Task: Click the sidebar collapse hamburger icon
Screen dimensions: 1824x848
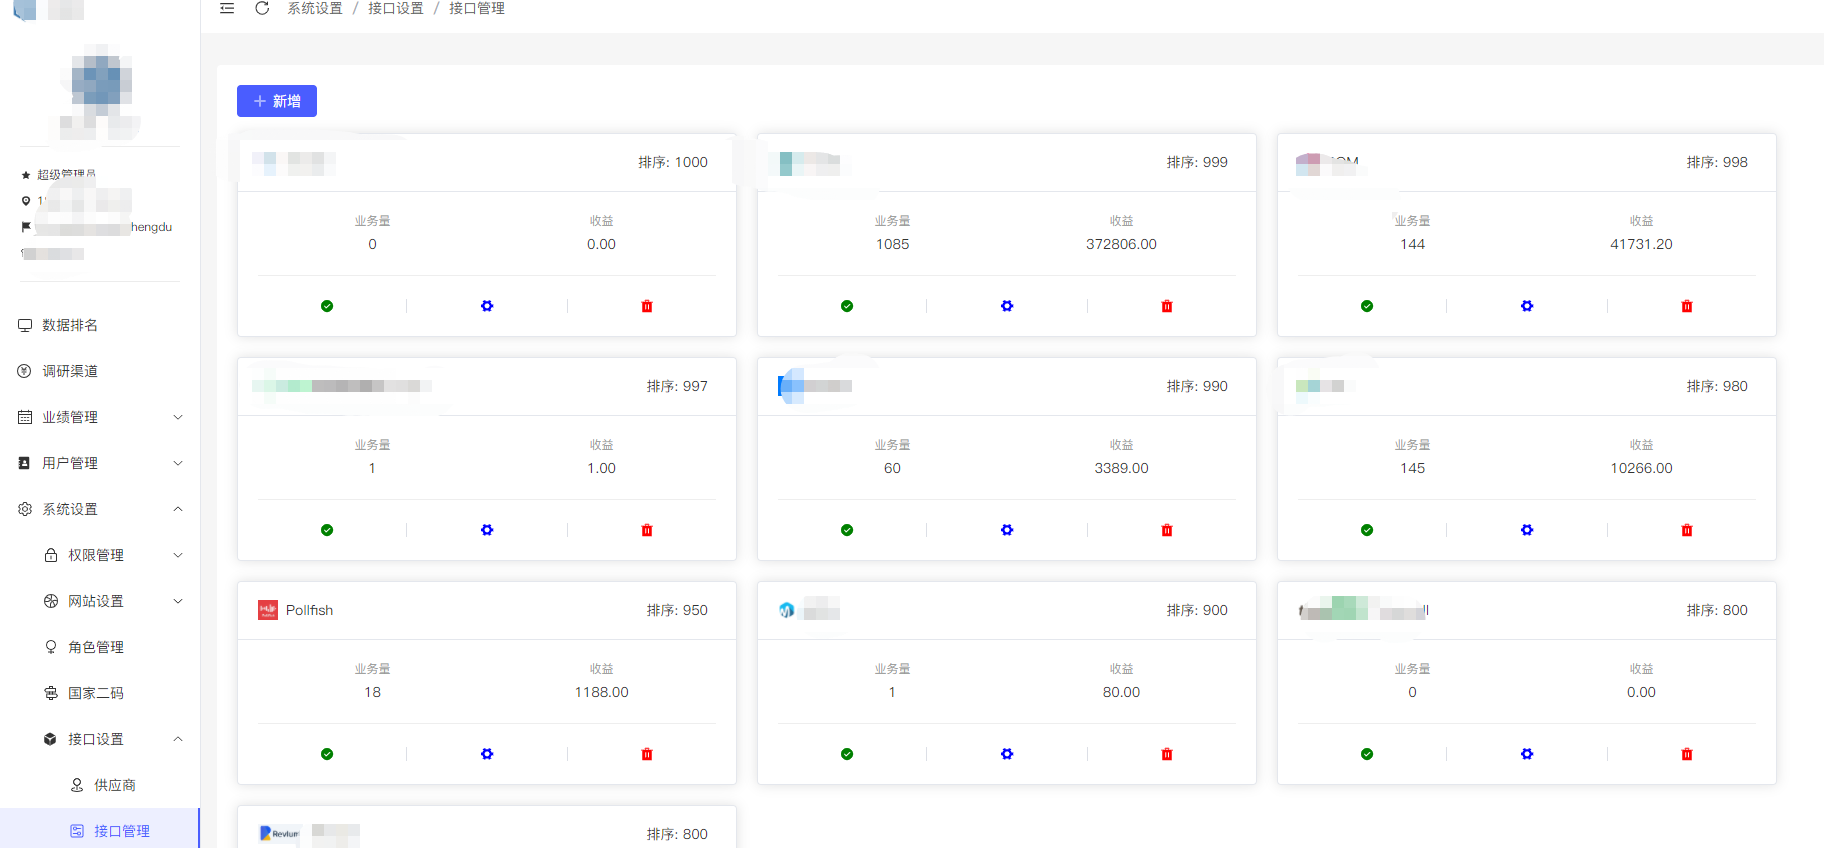Action: pos(227,8)
